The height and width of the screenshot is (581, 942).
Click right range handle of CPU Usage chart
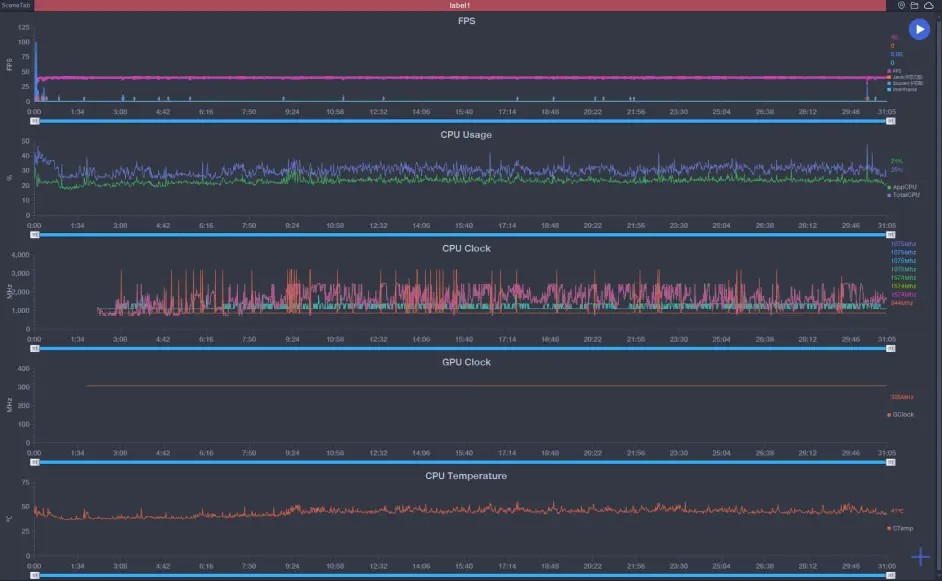coord(890,234)
